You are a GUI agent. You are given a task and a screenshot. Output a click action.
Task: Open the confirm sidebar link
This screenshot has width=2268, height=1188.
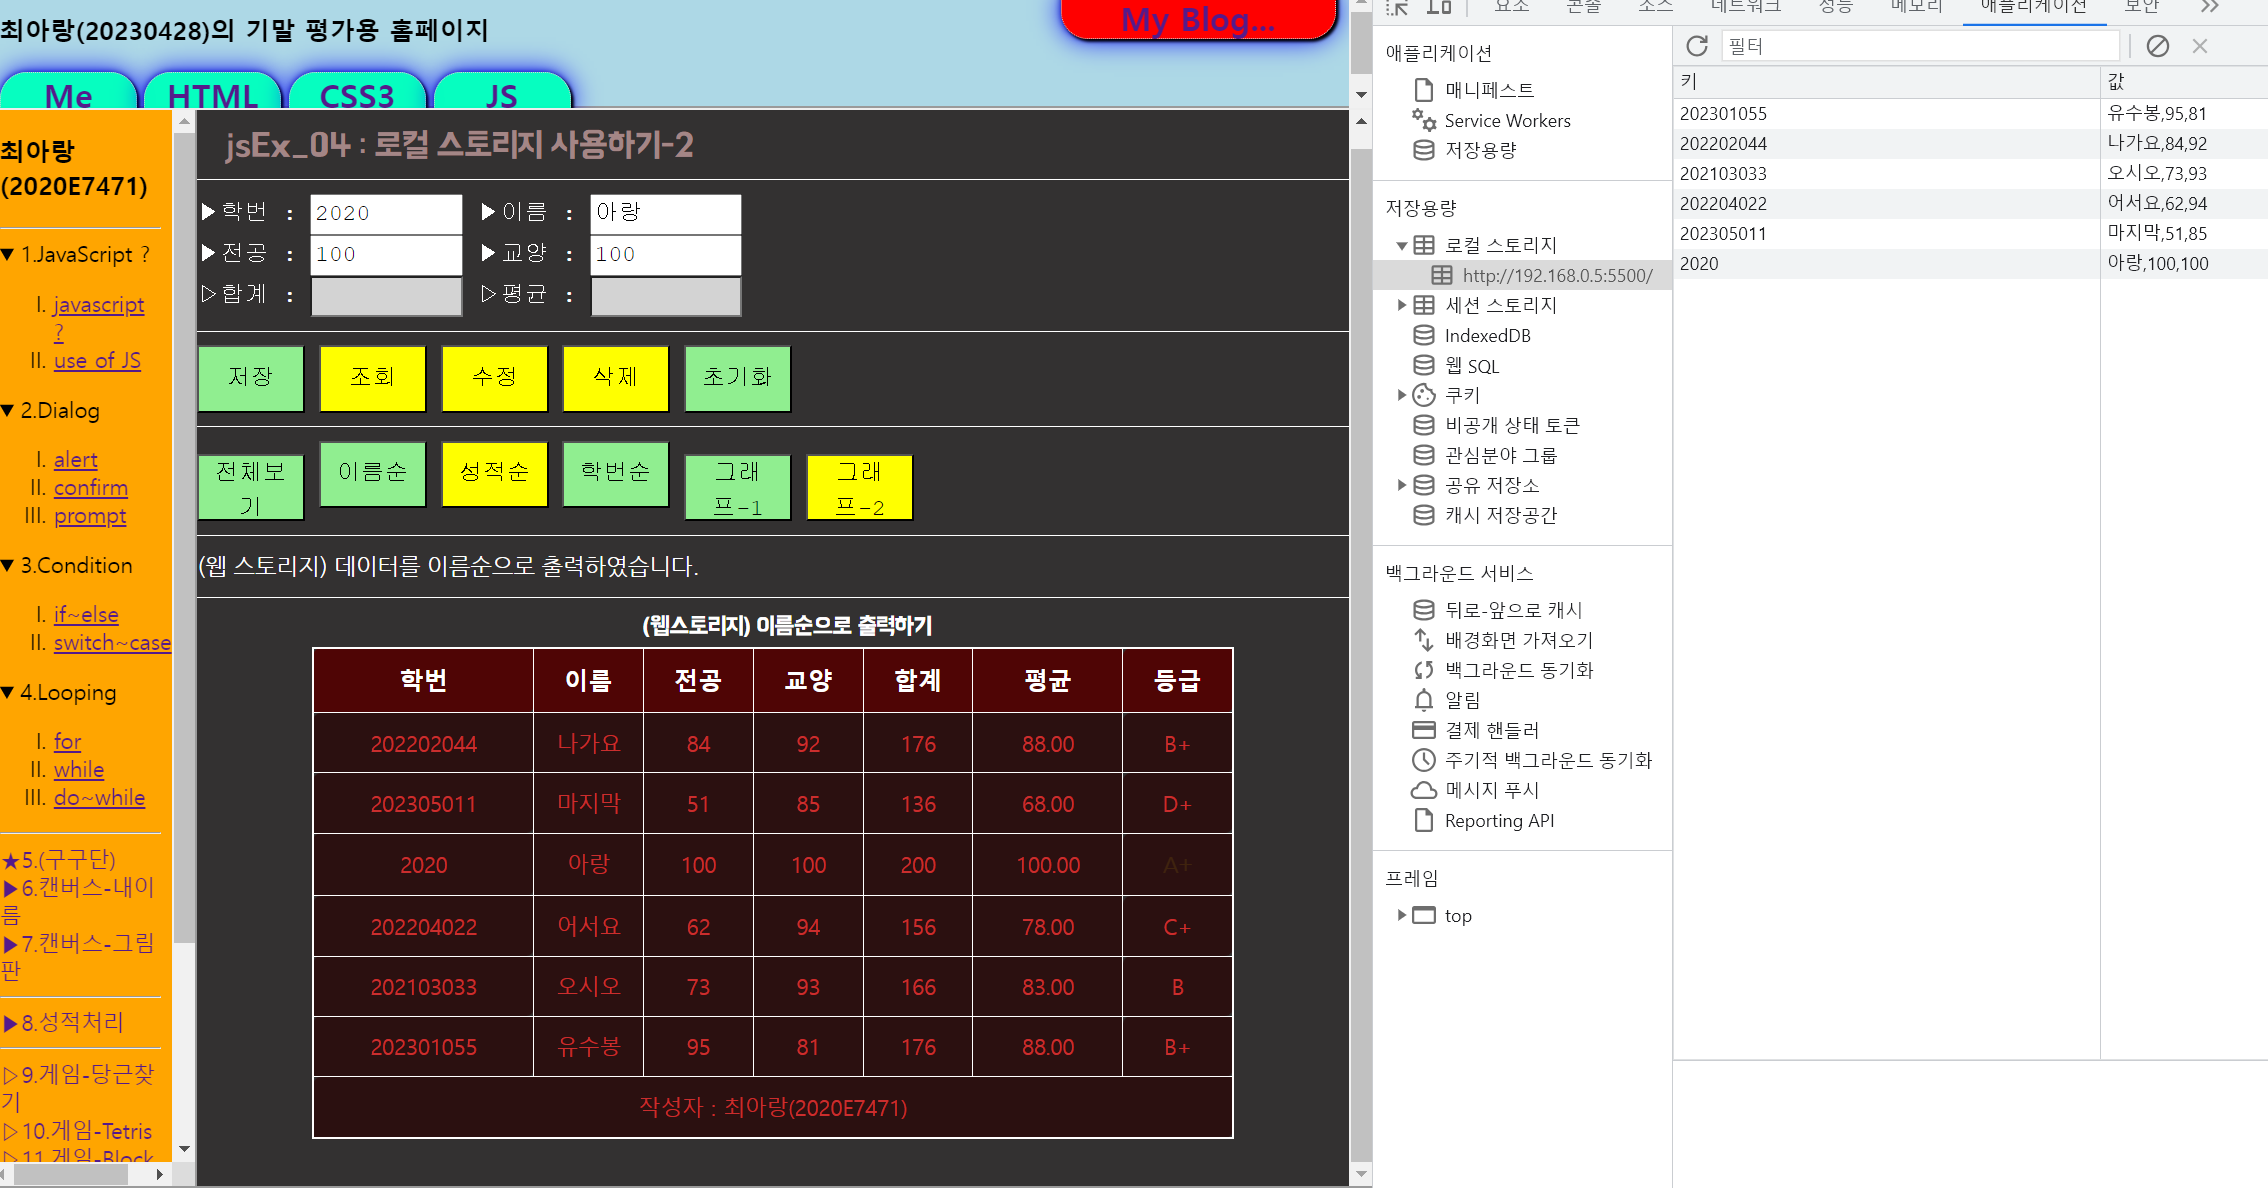90,488
